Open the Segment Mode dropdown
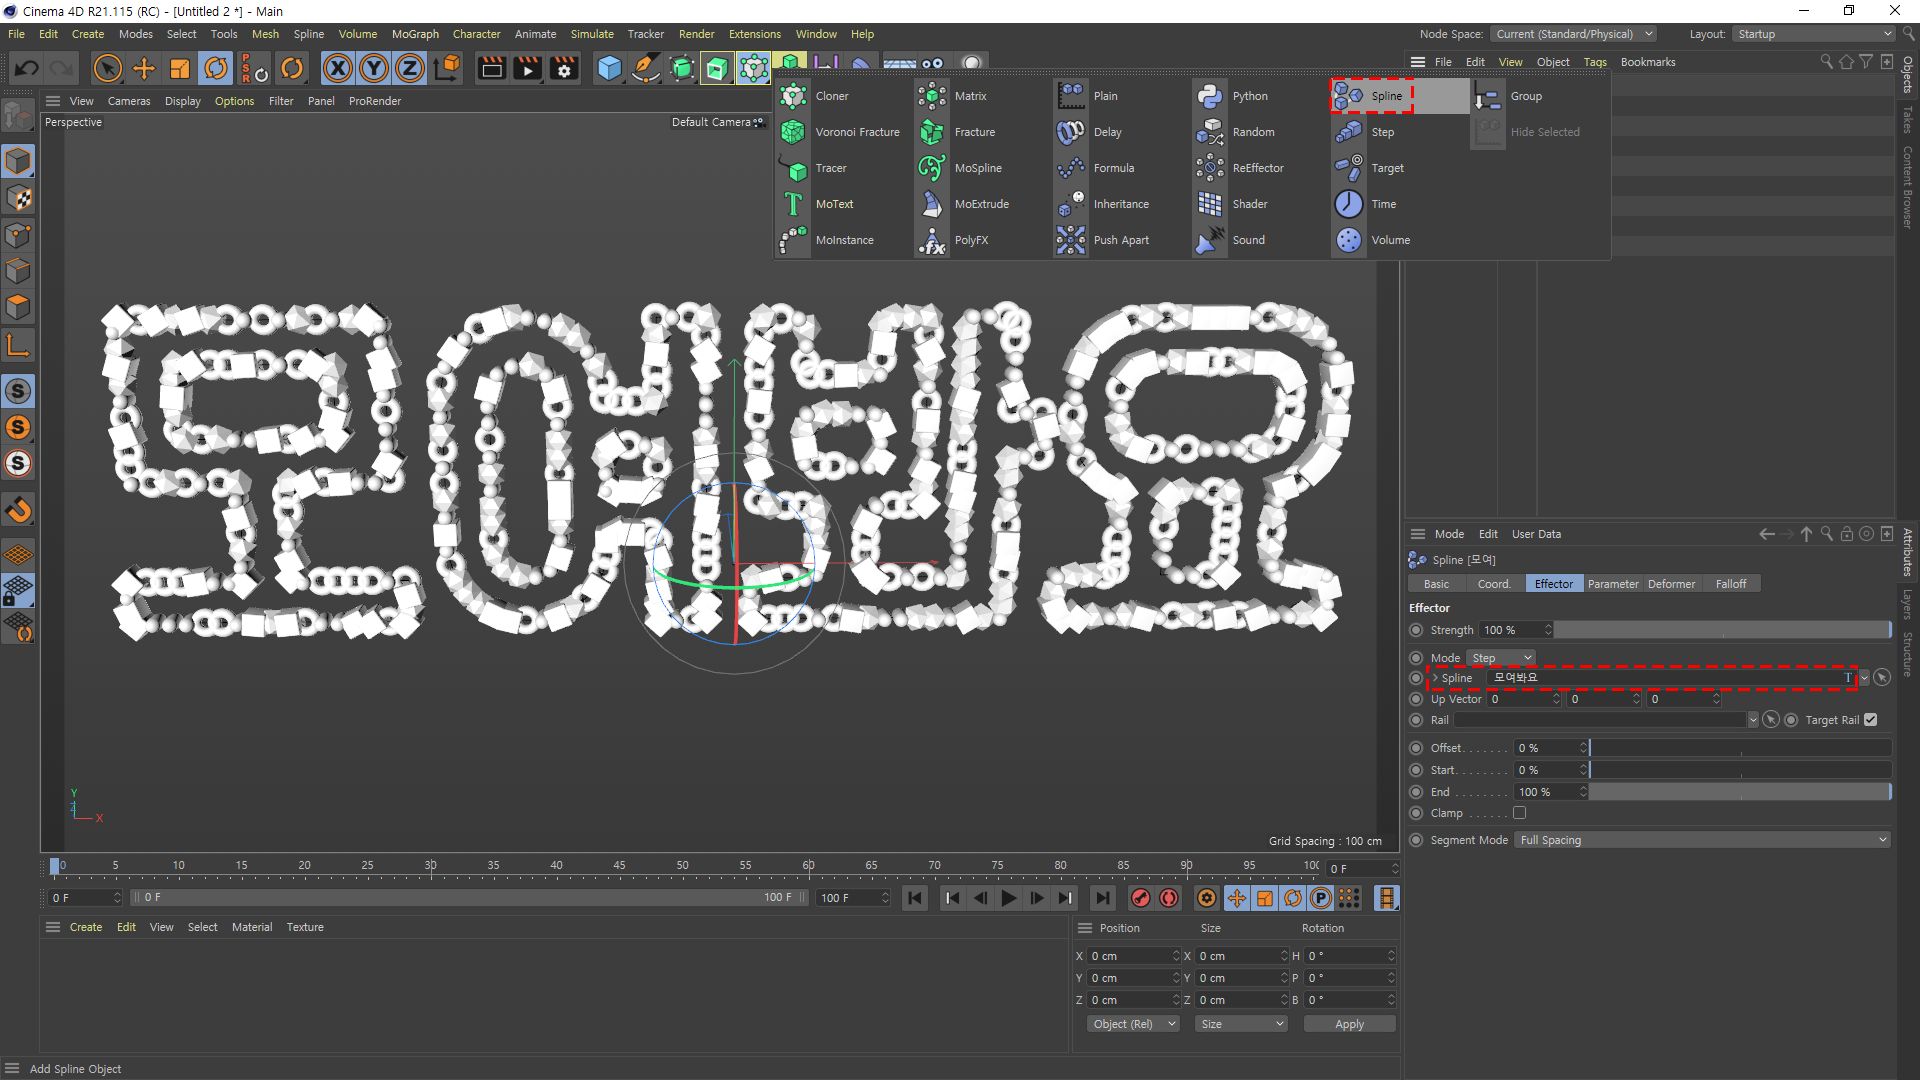Image resolution: width=1920 pixels, height=1080 pixels. (x=1702, y=840)
